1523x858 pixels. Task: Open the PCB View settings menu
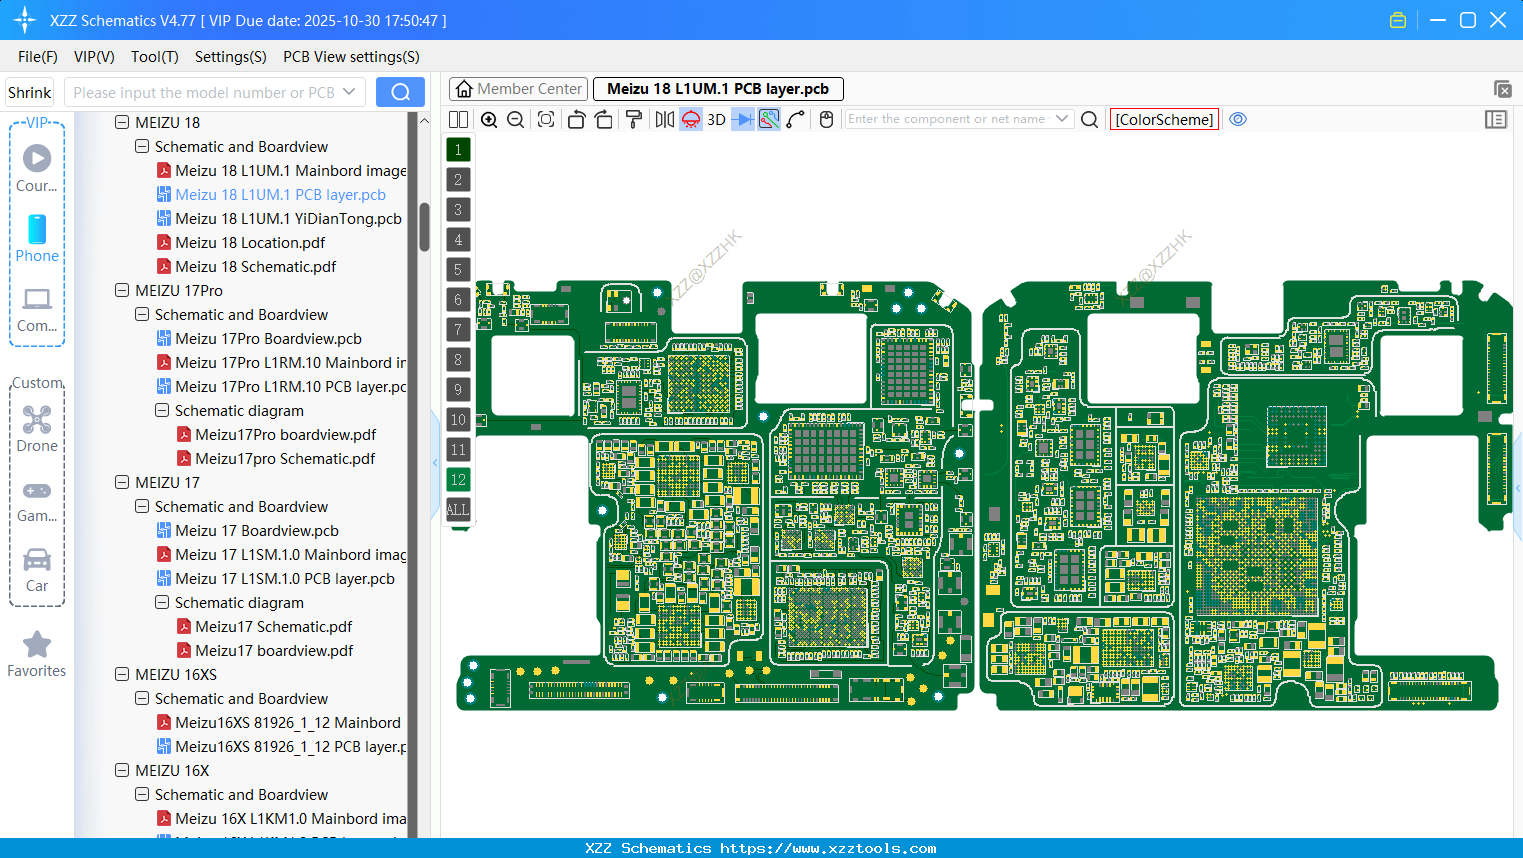(351, 57)
